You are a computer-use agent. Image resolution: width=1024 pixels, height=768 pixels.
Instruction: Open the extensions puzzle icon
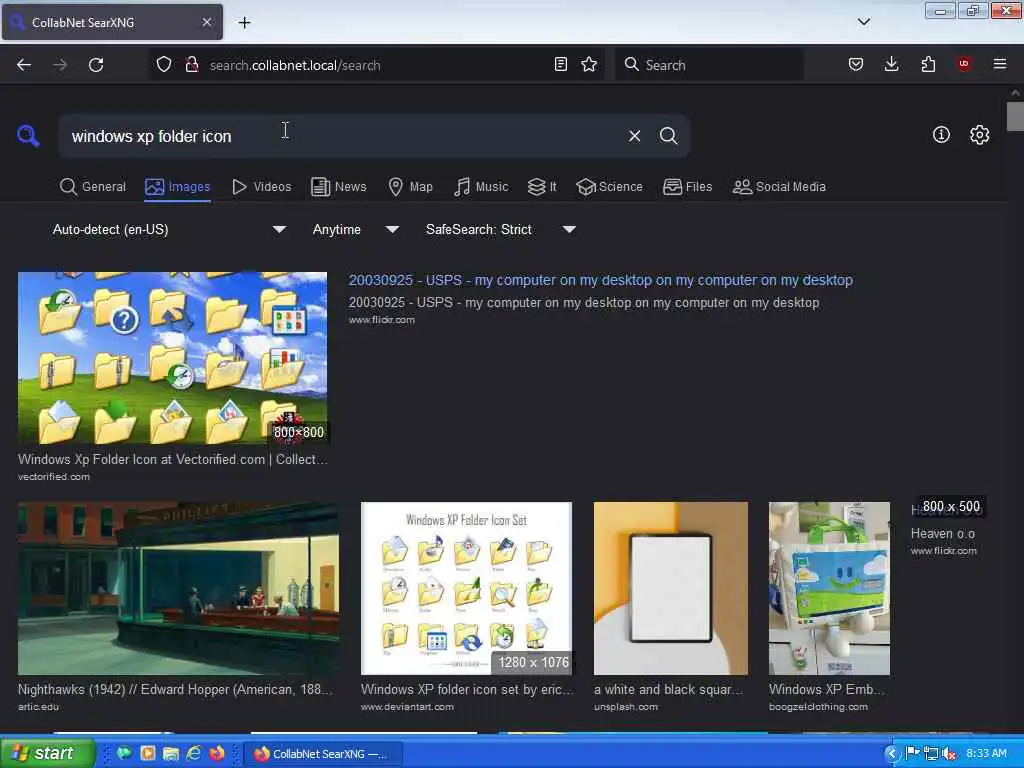coord(928,64)
